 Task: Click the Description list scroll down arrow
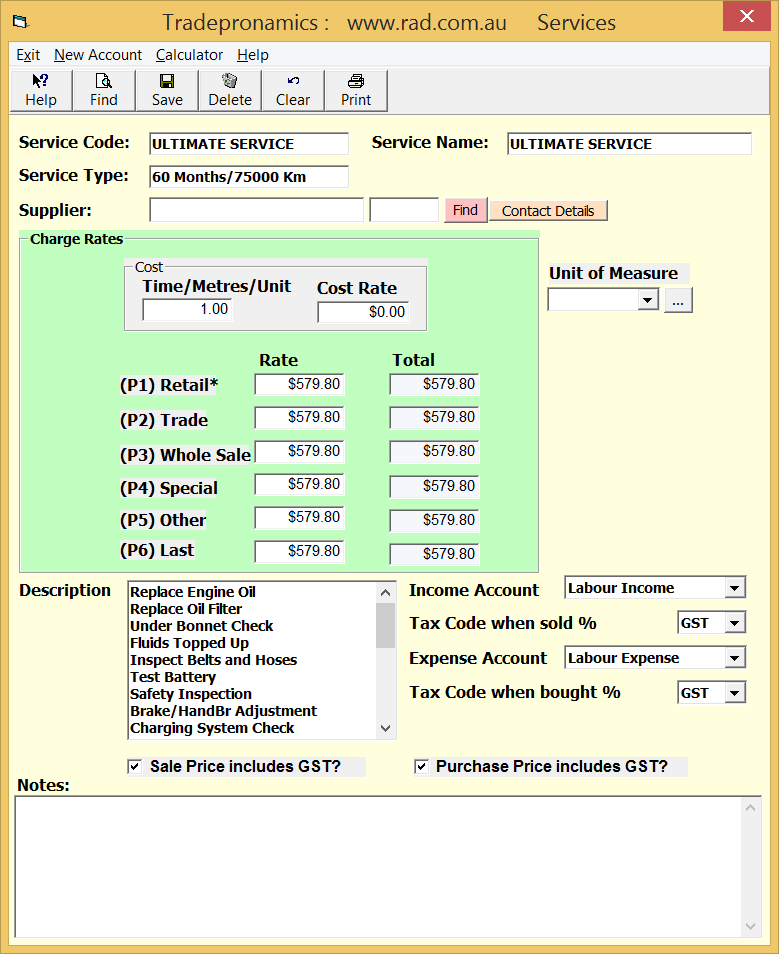(x=385, y=728)
